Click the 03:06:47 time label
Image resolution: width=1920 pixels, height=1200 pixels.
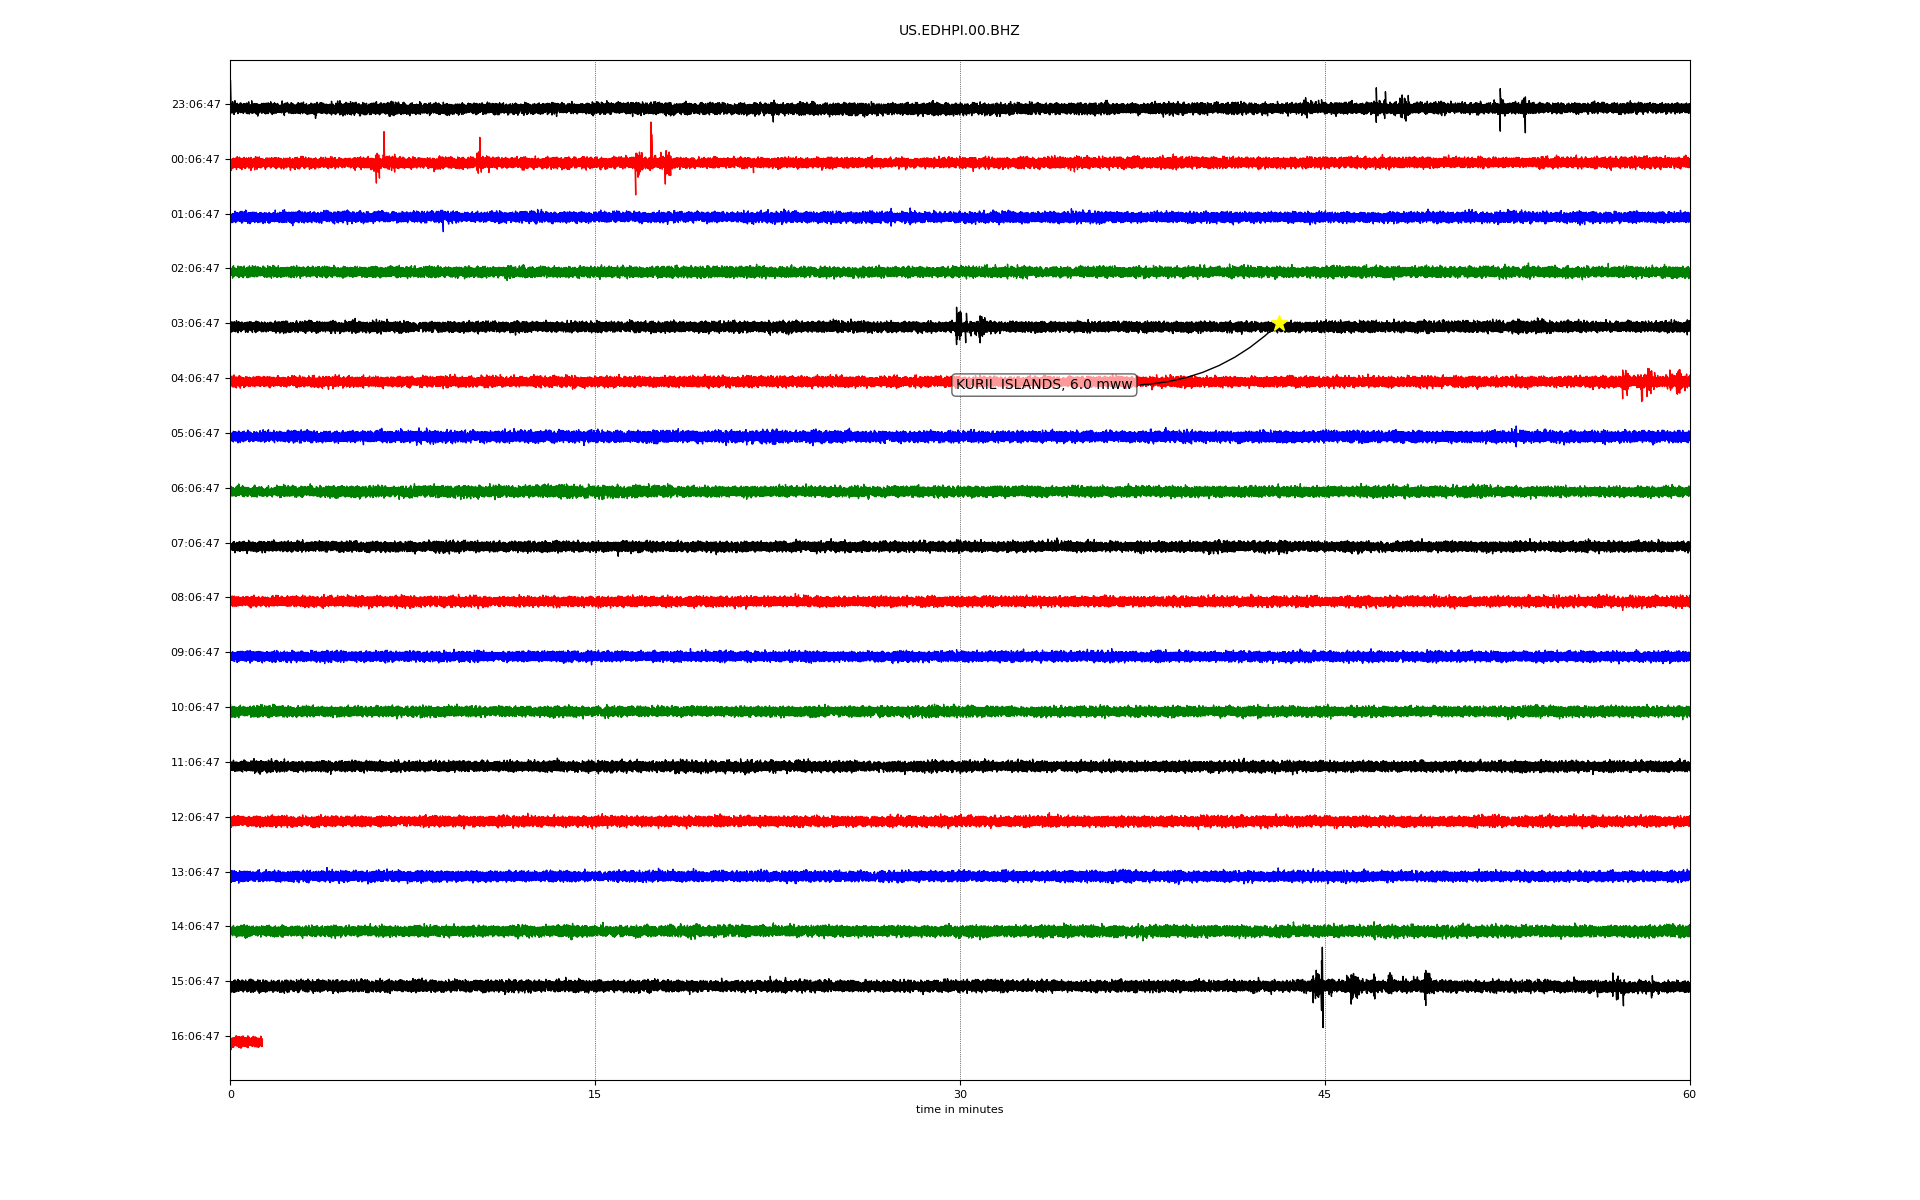coord(196,323)
